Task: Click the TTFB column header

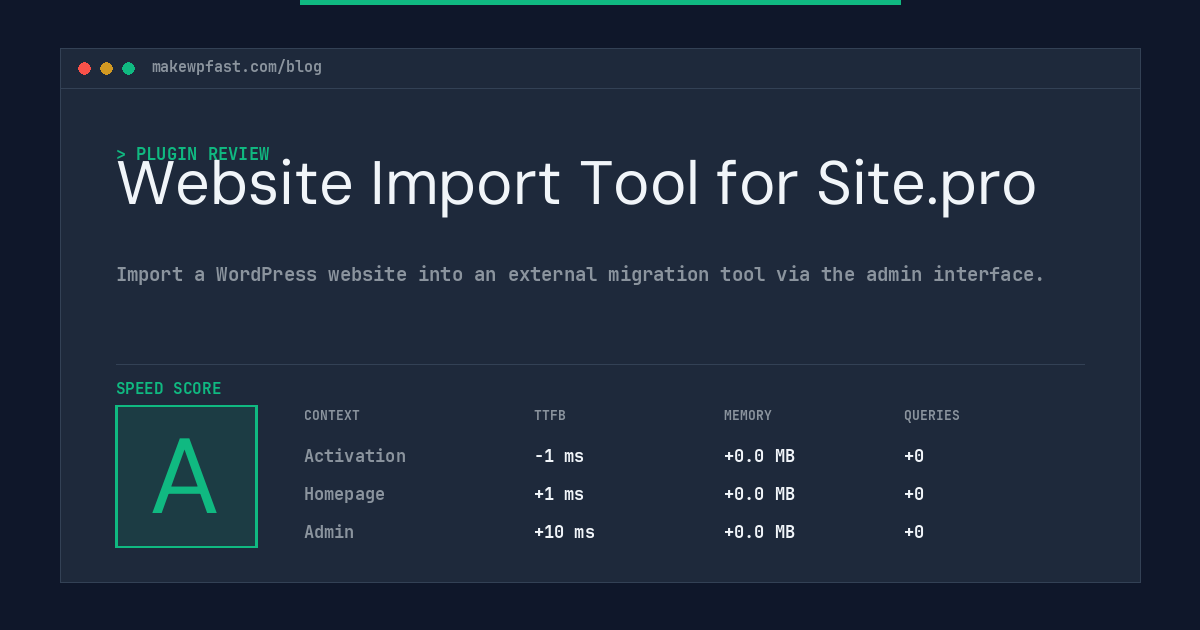Action: 550,416
